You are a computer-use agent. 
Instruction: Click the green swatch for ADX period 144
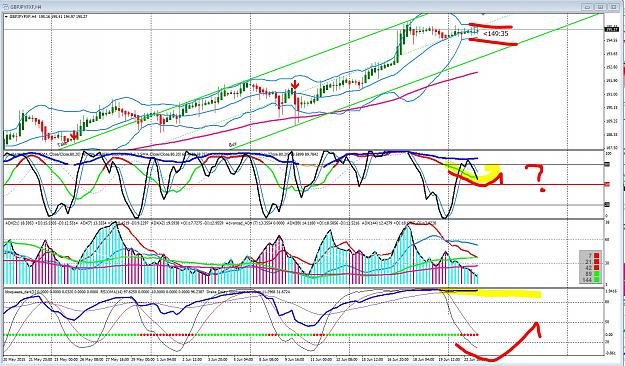click(x=597, y=279)
